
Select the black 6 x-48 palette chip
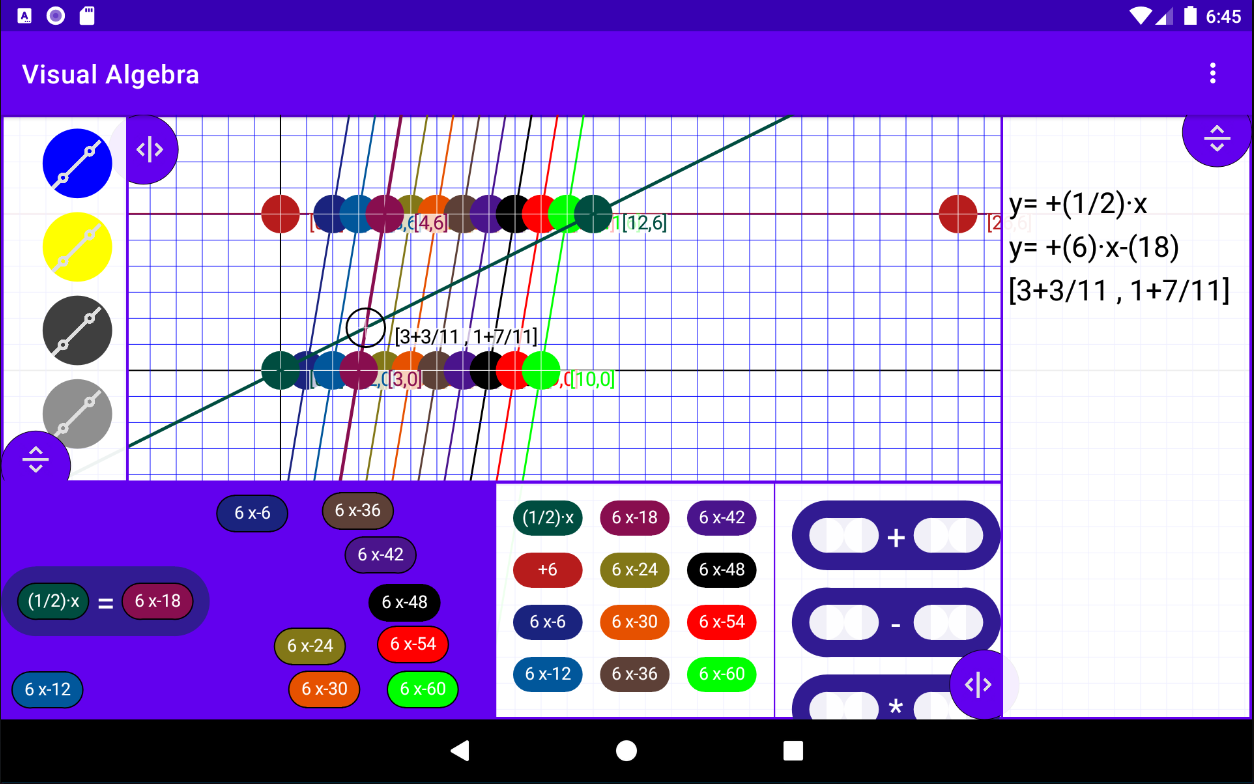(x=722, y=570)
